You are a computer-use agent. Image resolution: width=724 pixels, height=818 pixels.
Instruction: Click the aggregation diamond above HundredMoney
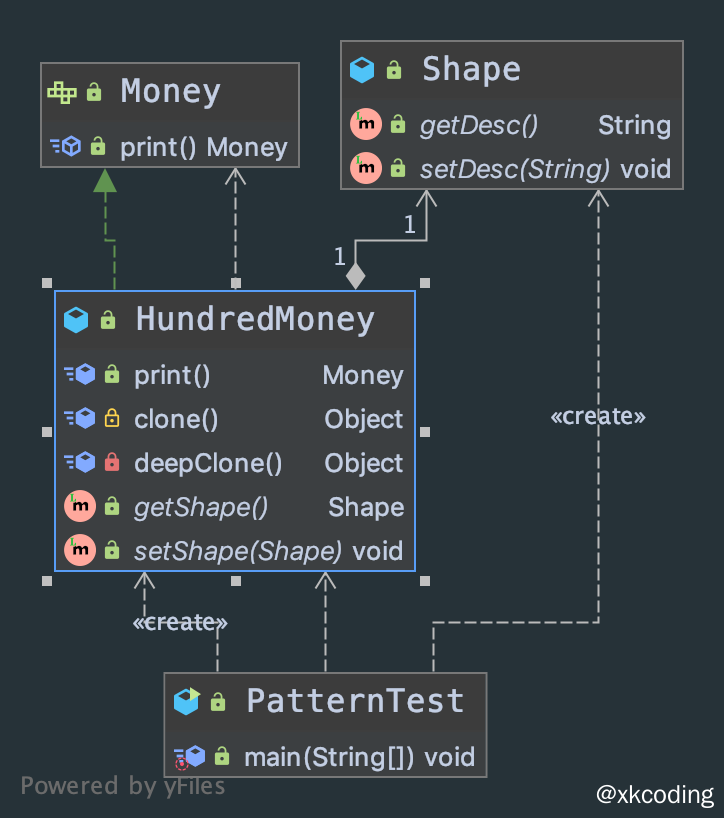[355, 274]
